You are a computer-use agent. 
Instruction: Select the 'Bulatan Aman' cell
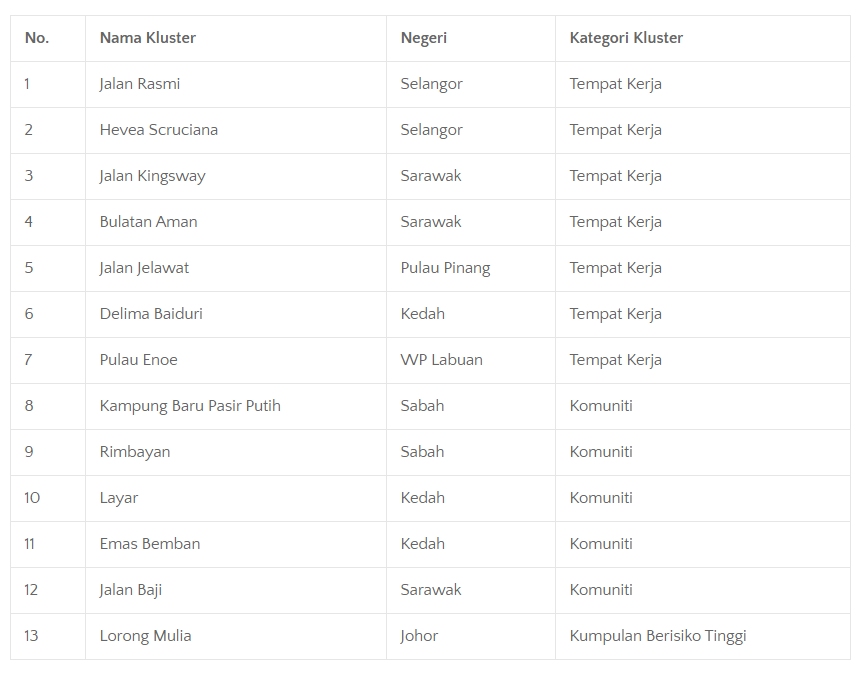click(x=149, y=222)
